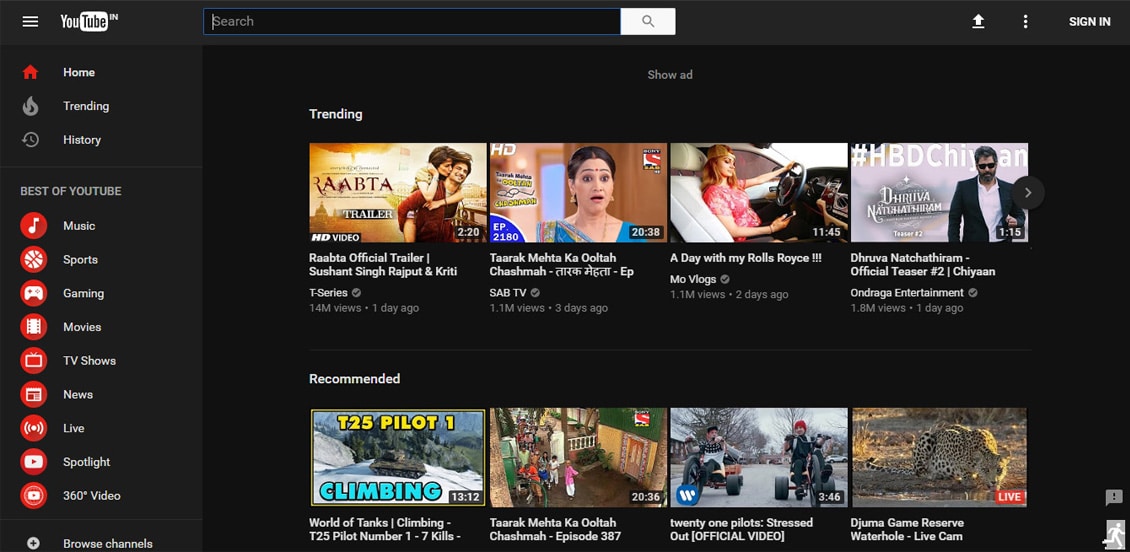Click the Gaming controller icon
The image size is (1130, 552).
pyautogui.click(x=34, y=293)
